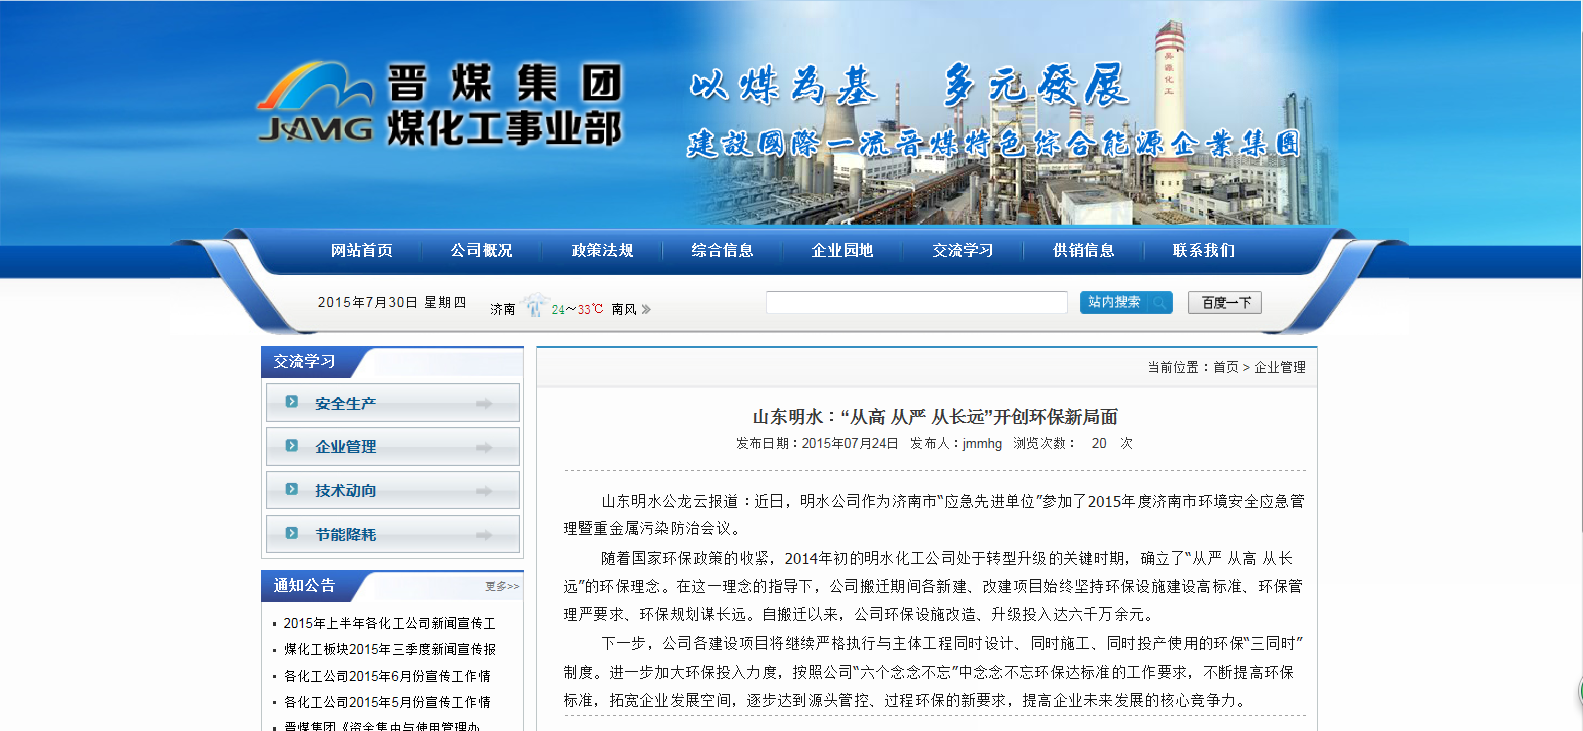Click the date text 2015年7月30日 星期四
This screenshot has height=731, width=1583.
point(392,302)
